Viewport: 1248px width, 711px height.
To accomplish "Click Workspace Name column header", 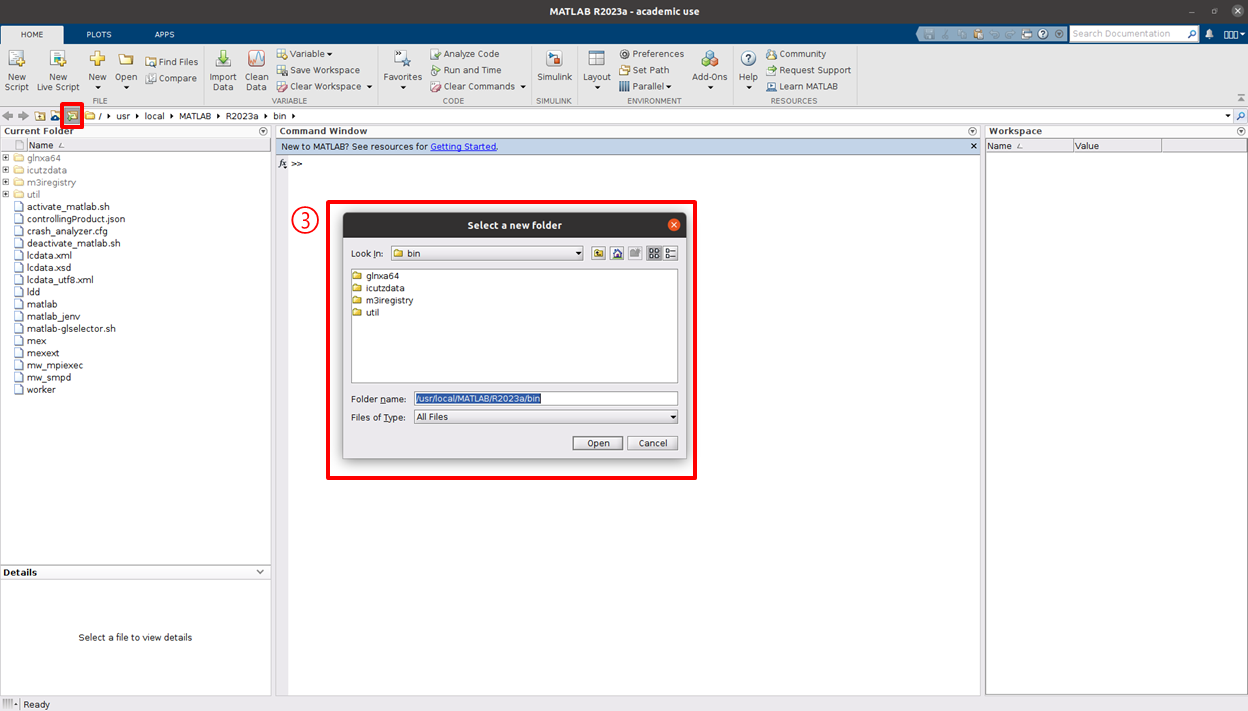I will pos(1029,146).
